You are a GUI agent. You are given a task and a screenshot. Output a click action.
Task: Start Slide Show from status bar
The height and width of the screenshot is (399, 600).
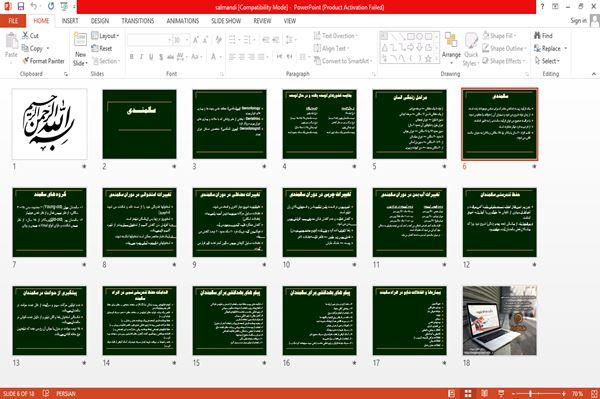pos(501,394)
